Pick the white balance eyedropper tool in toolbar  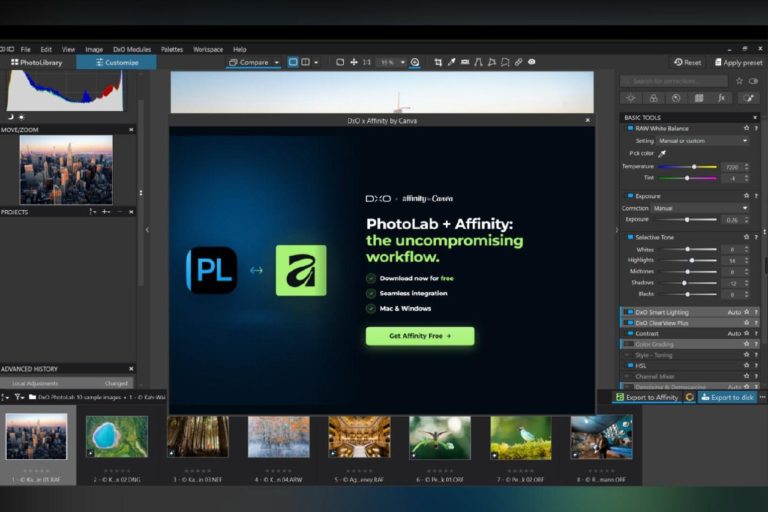coord(451,62)
